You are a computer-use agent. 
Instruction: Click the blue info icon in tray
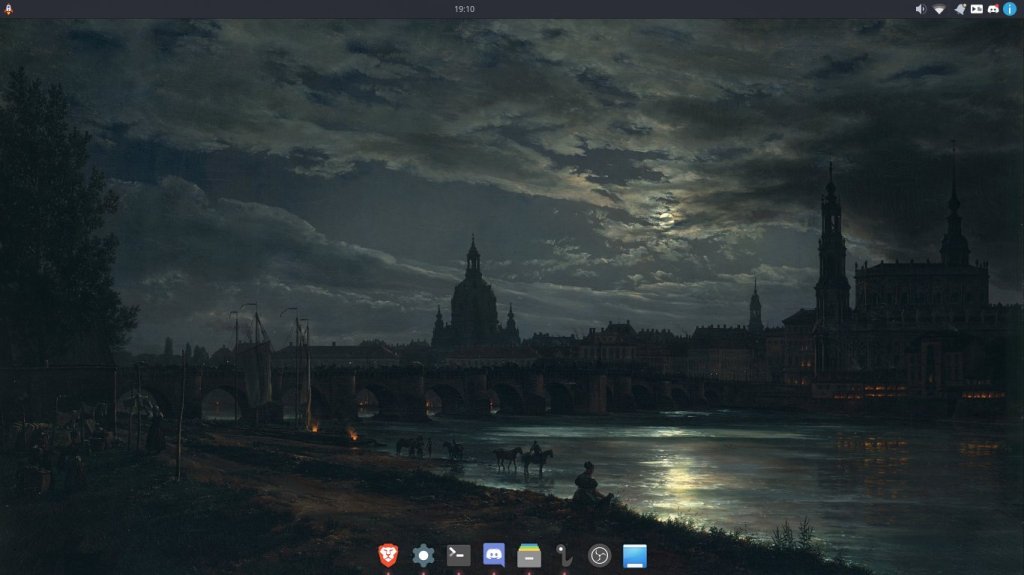point(1010,9)
